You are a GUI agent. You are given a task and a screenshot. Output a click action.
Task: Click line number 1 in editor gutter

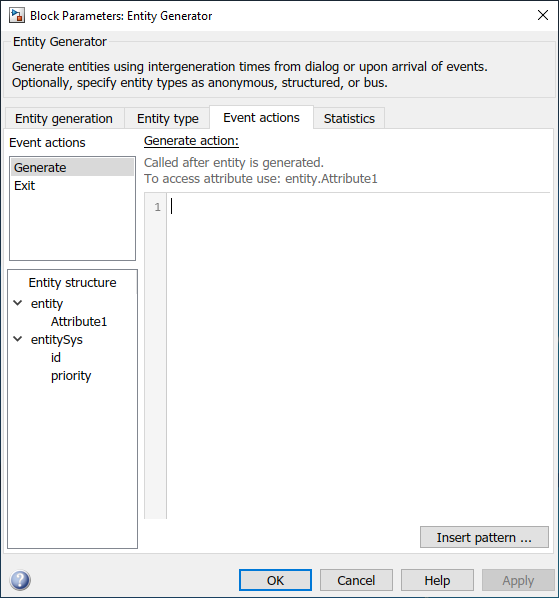pyautogui.click(x=157, y=207)
